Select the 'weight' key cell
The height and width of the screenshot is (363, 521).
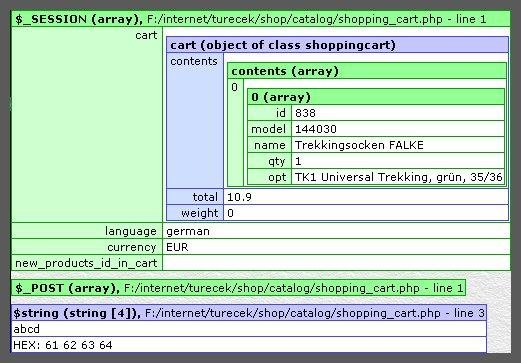pos(195,213)
